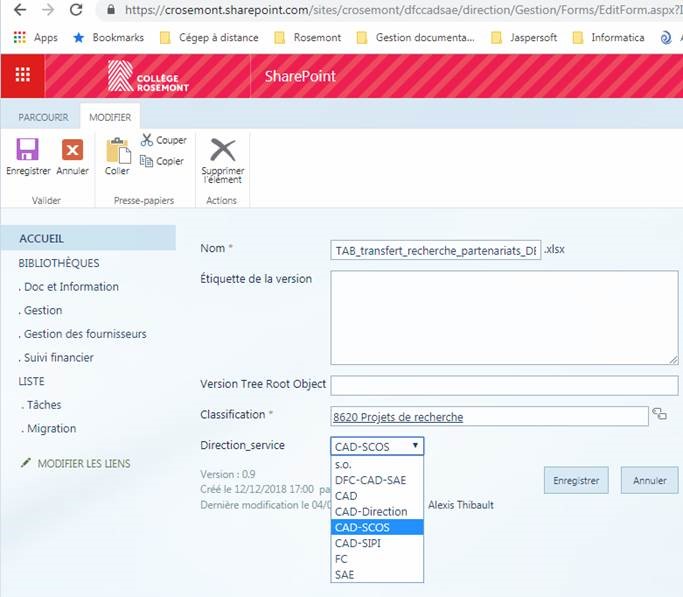Viewport: 683px width, 597px height.
Task: Click the Enregistrer save icon in ribbon
Action: (x=28, y=151)
